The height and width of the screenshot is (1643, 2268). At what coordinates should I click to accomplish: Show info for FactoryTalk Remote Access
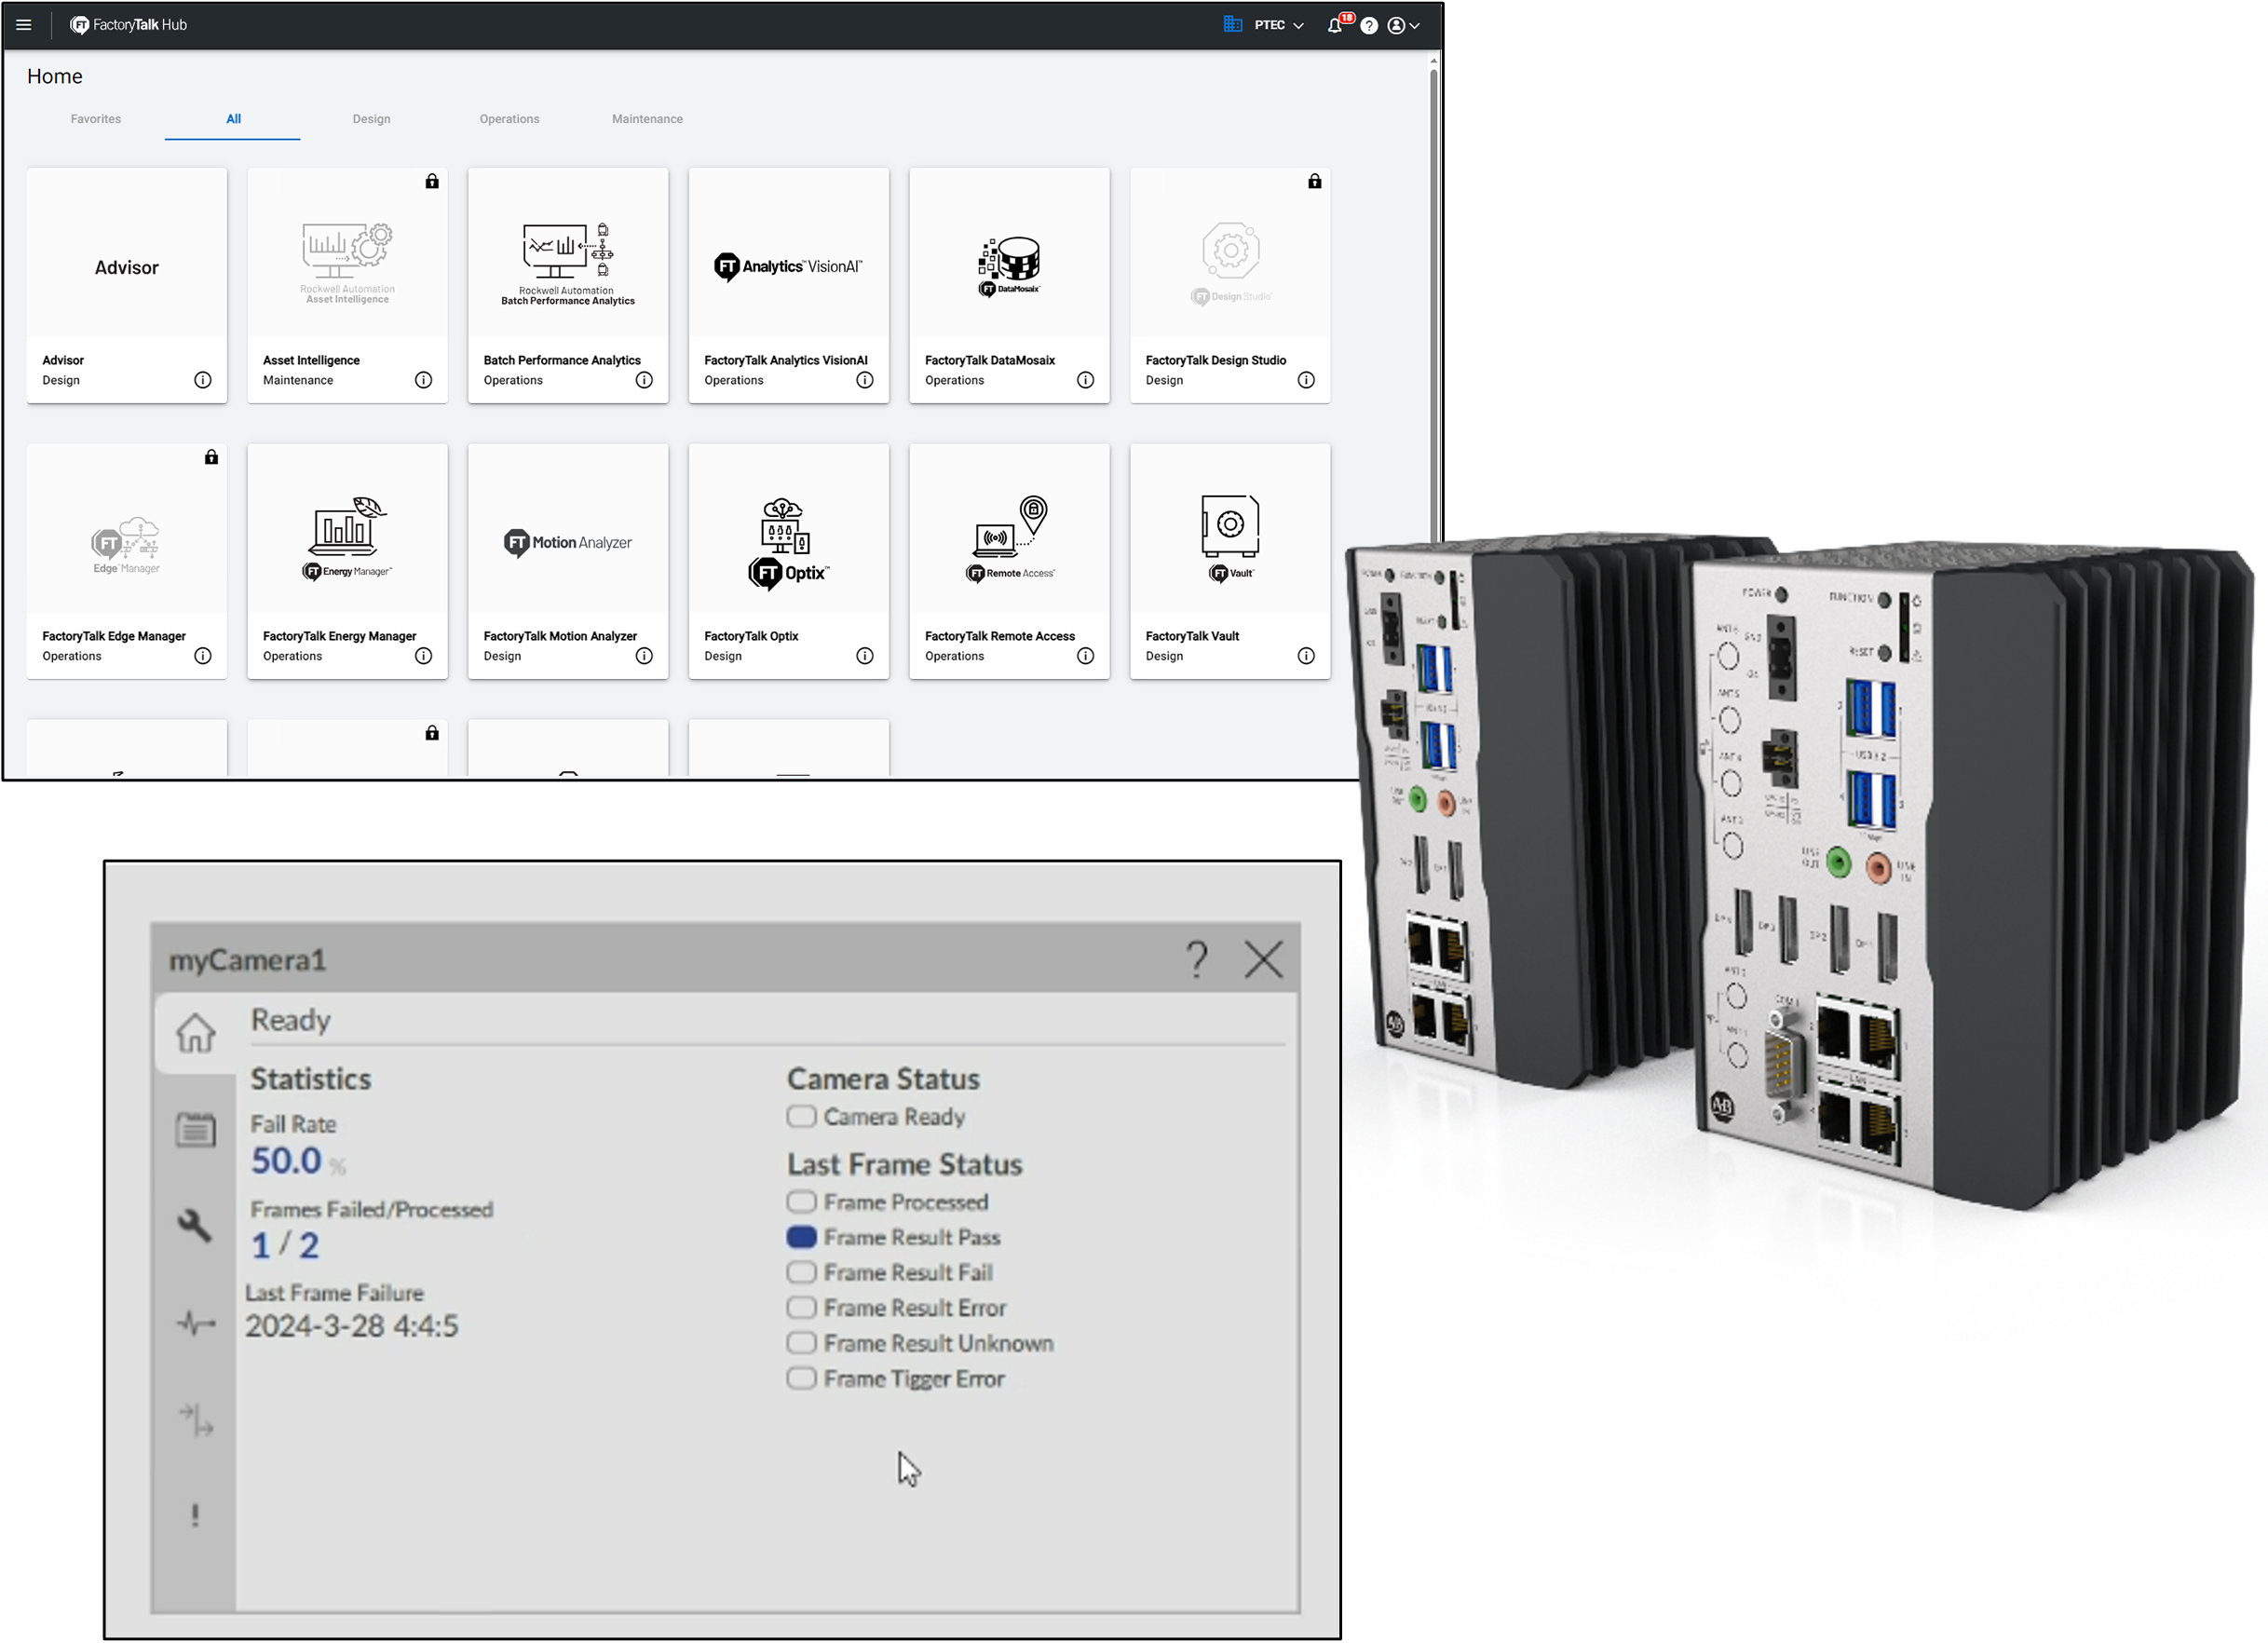tap(1086, 656)
